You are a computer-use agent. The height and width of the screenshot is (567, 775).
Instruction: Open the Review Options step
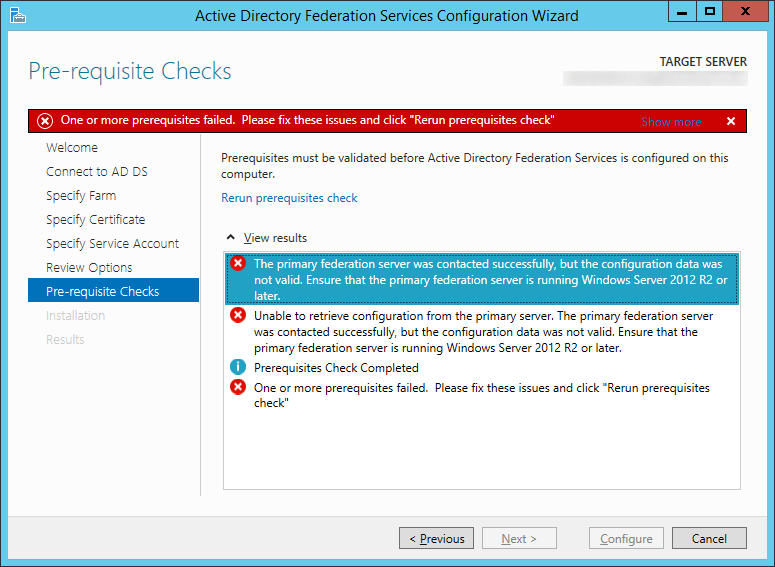[89, 267]
